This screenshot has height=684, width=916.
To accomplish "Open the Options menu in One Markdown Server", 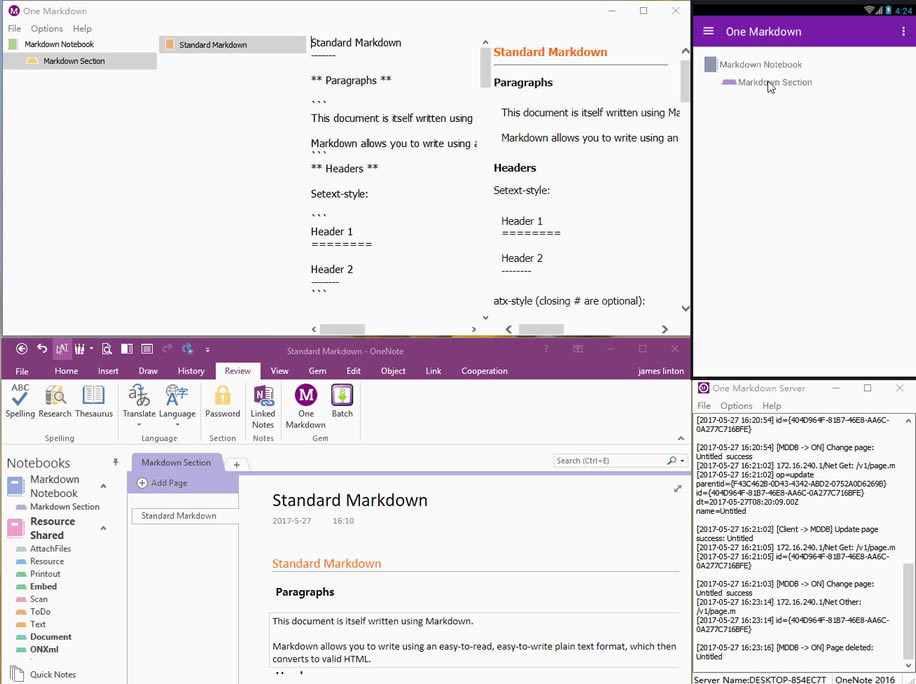I will (x=736, y=406).
